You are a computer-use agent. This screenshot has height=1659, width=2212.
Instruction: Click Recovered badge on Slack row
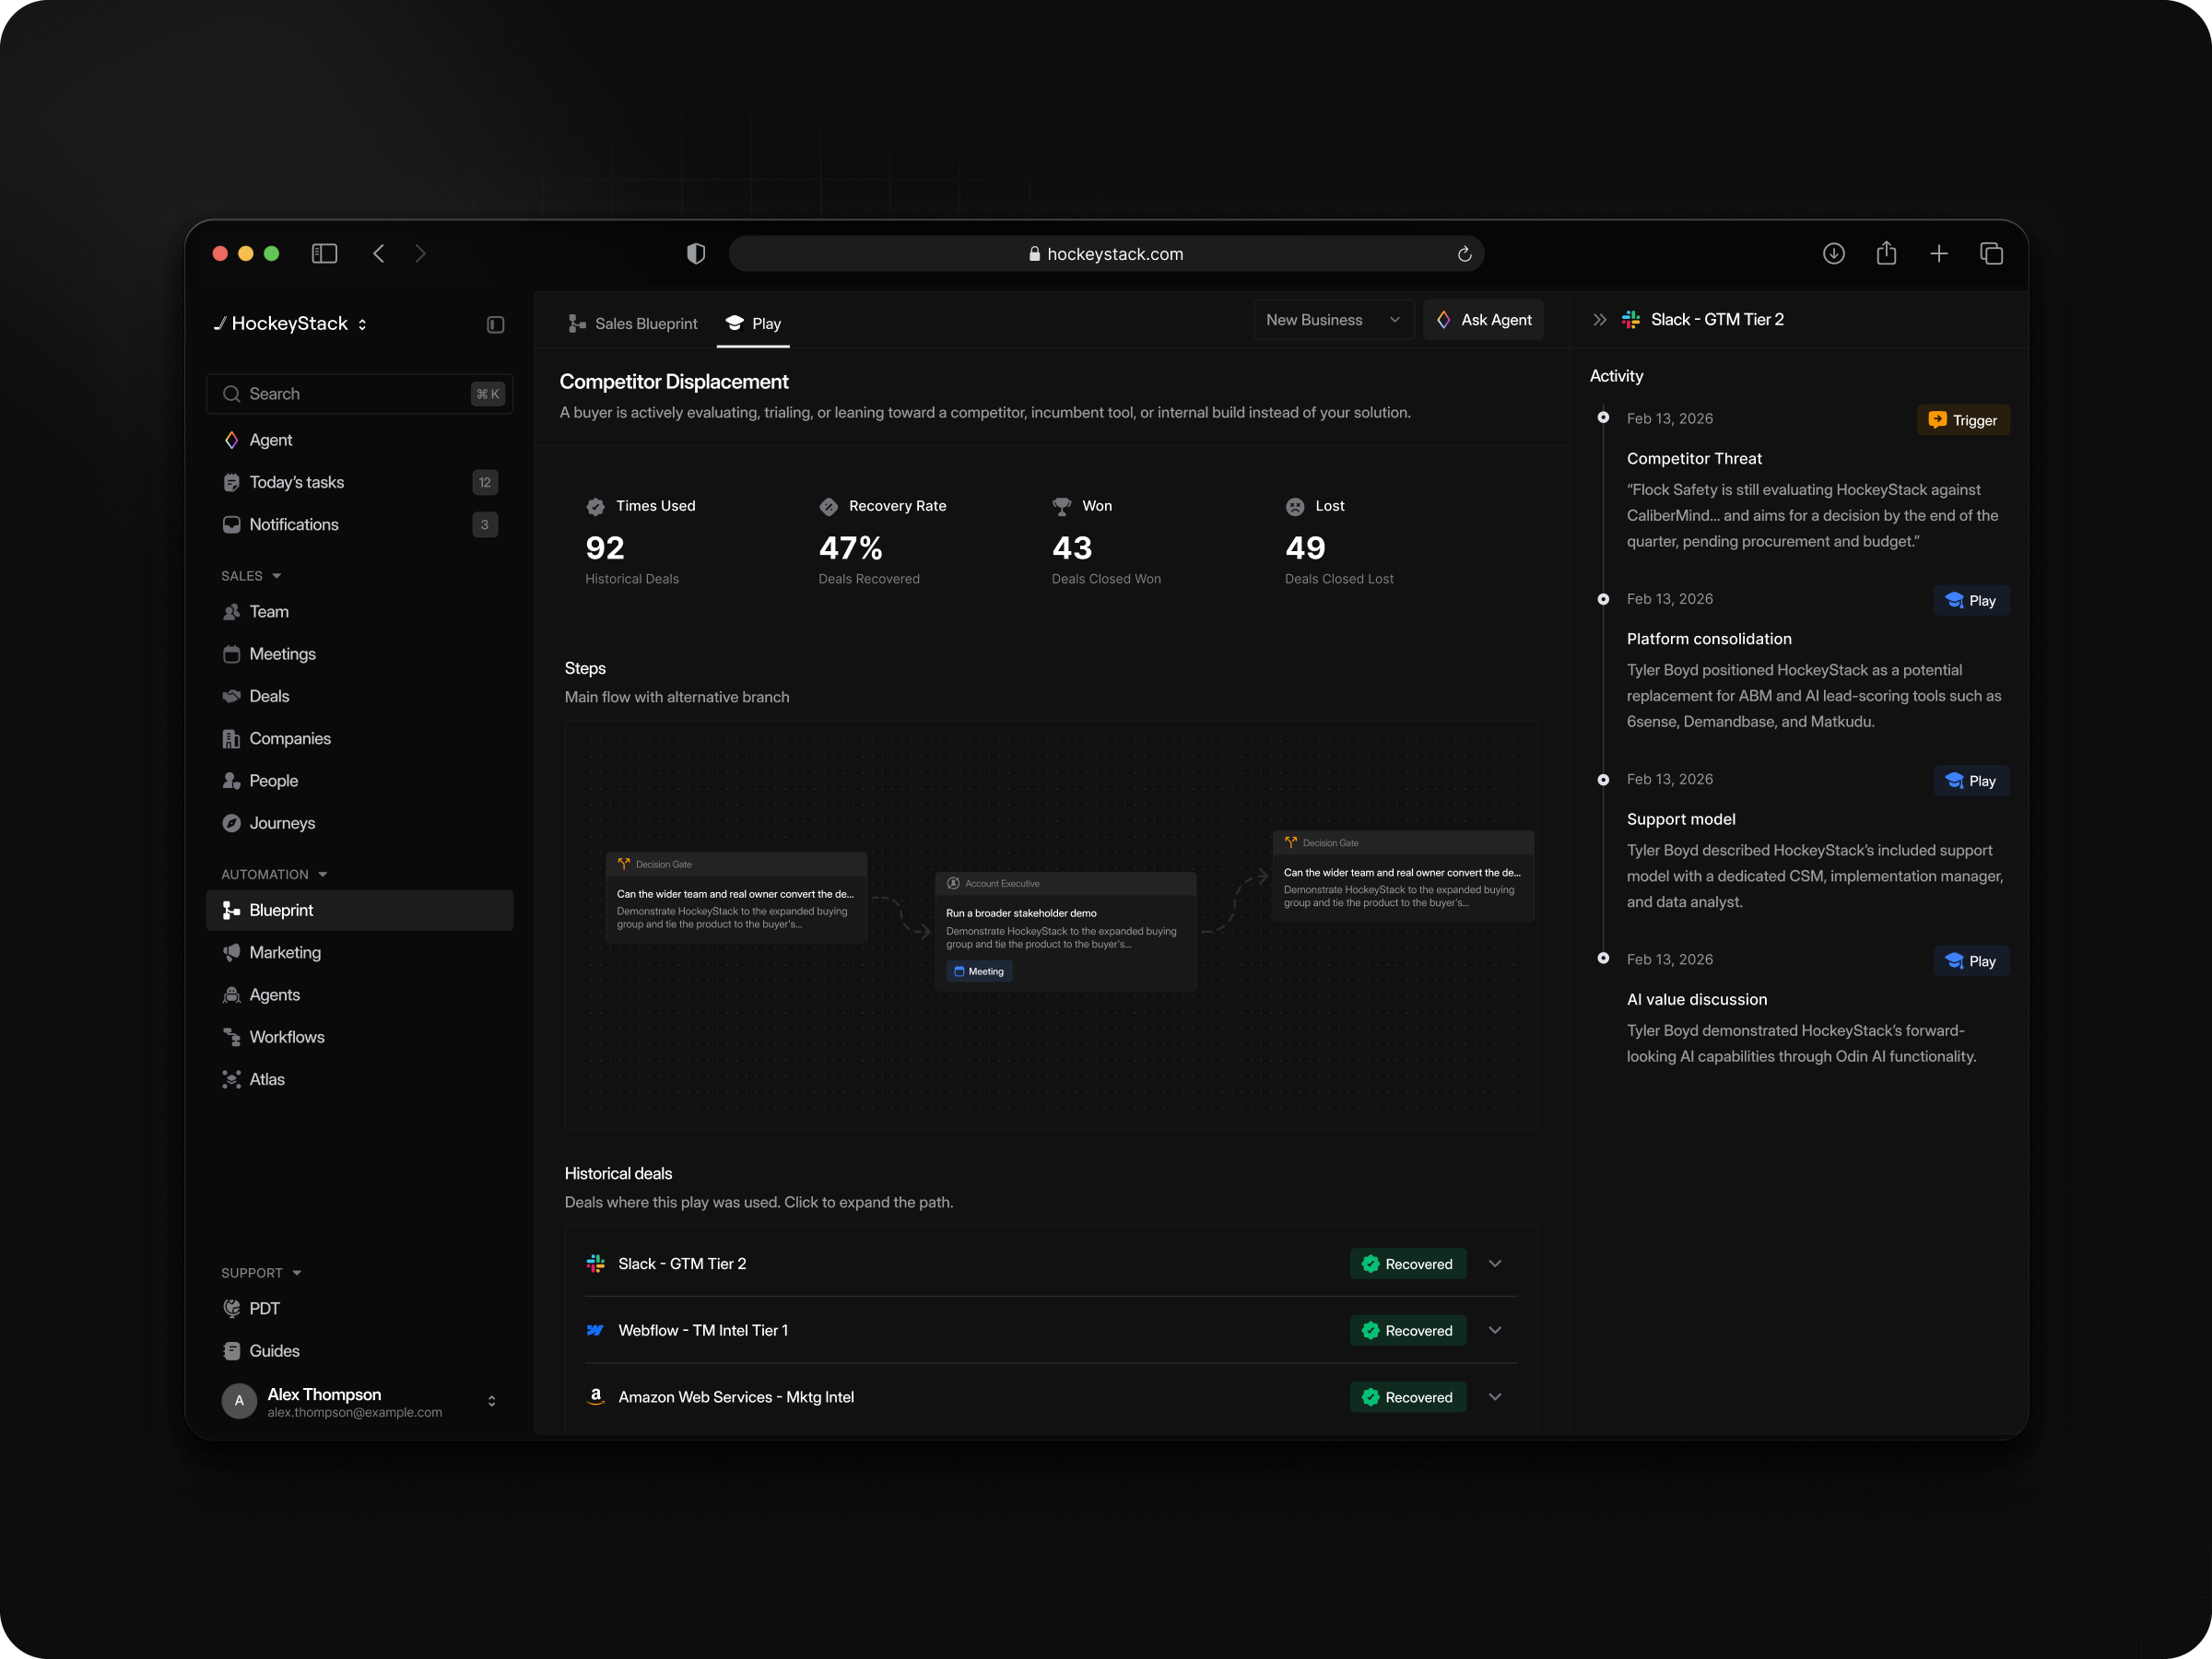coord(1407,1264)
